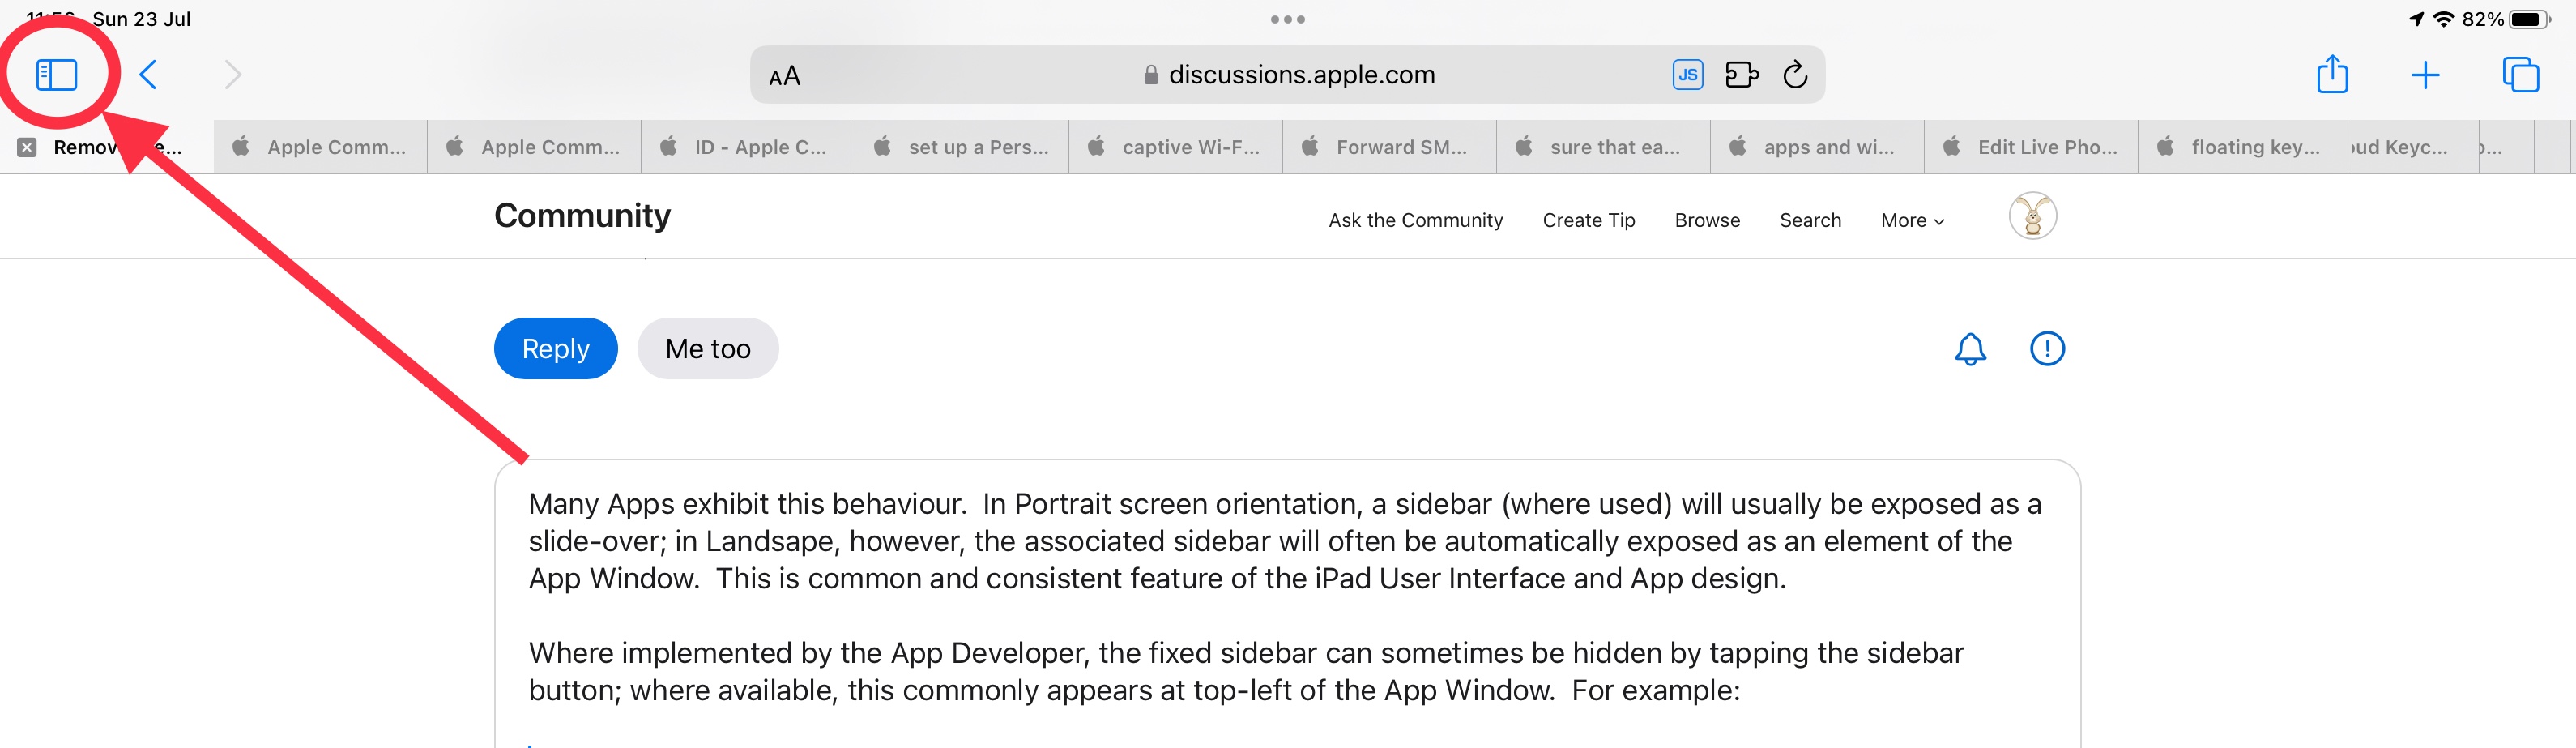Report the post using the exclamation icon
The image size is (2576, 748).
point(2046,349)
